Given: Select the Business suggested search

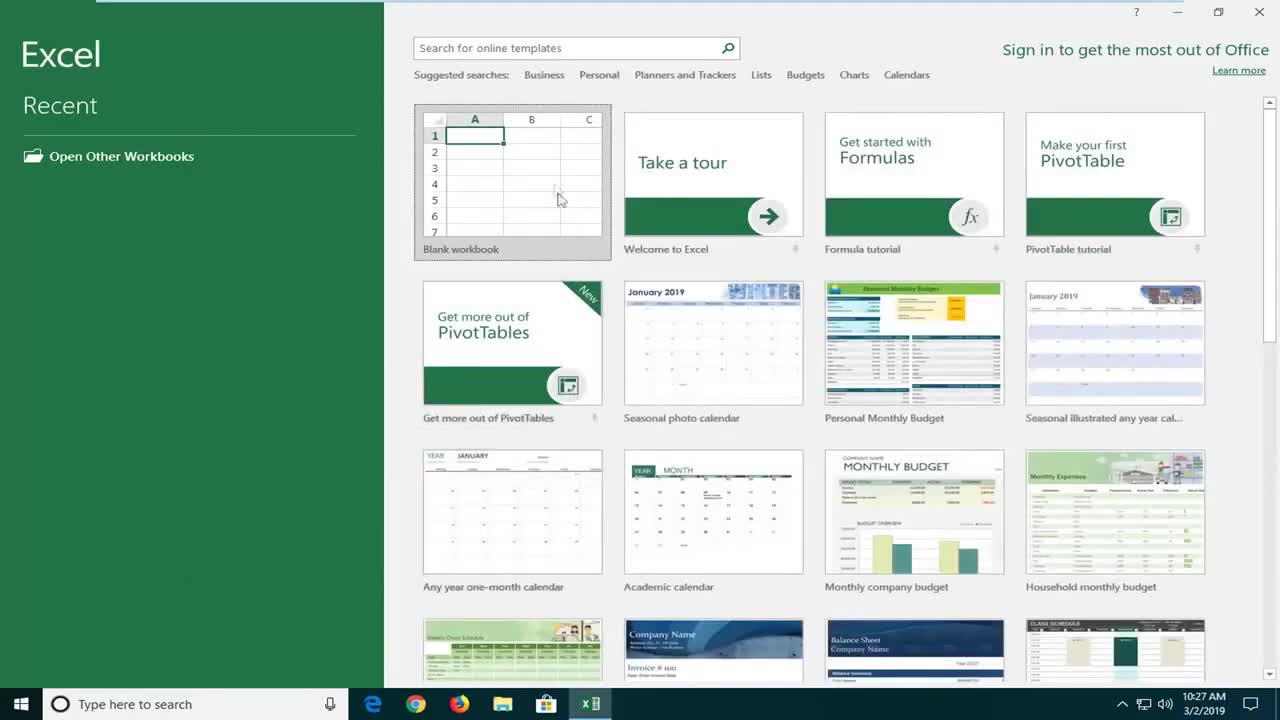Looking at the screenshot, I should point(544,75).
